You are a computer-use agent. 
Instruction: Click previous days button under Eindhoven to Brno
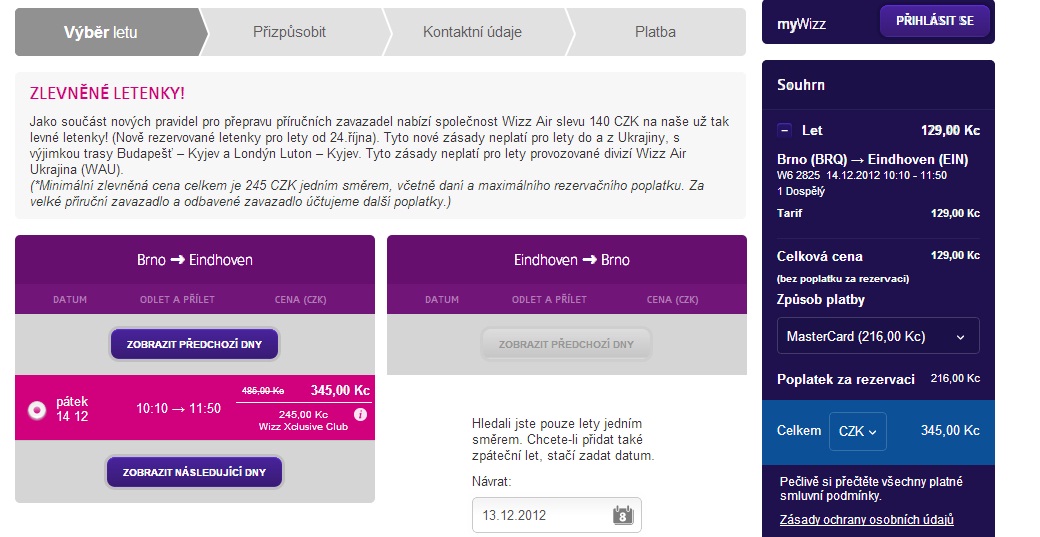(566, 344)
